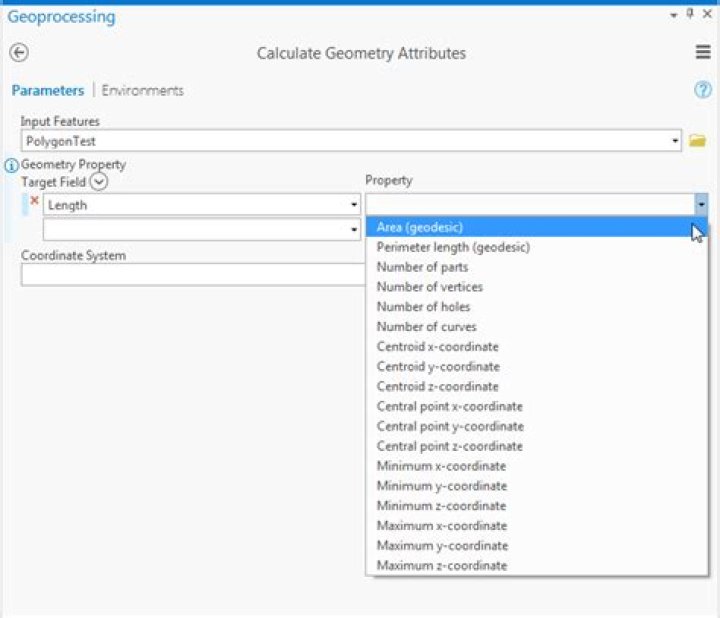Open the hamburger menu icon

pyautogui.click(x=703, y=53)
